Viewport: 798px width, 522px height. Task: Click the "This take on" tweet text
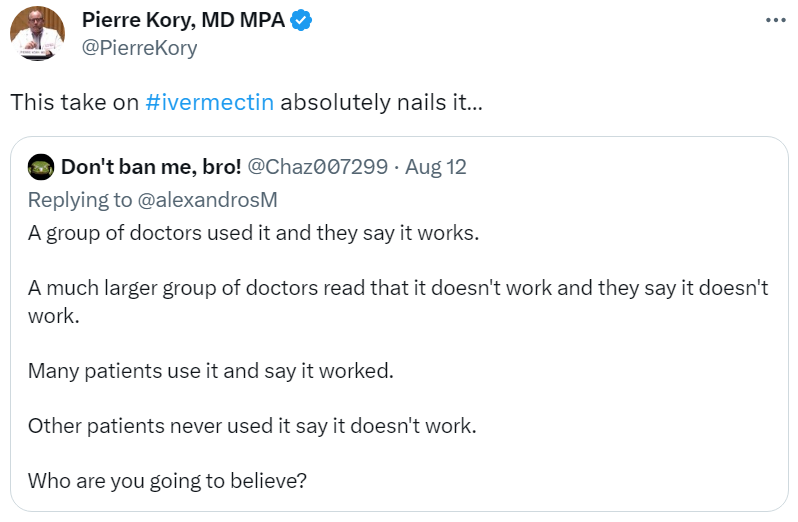[x=74, y=103]
